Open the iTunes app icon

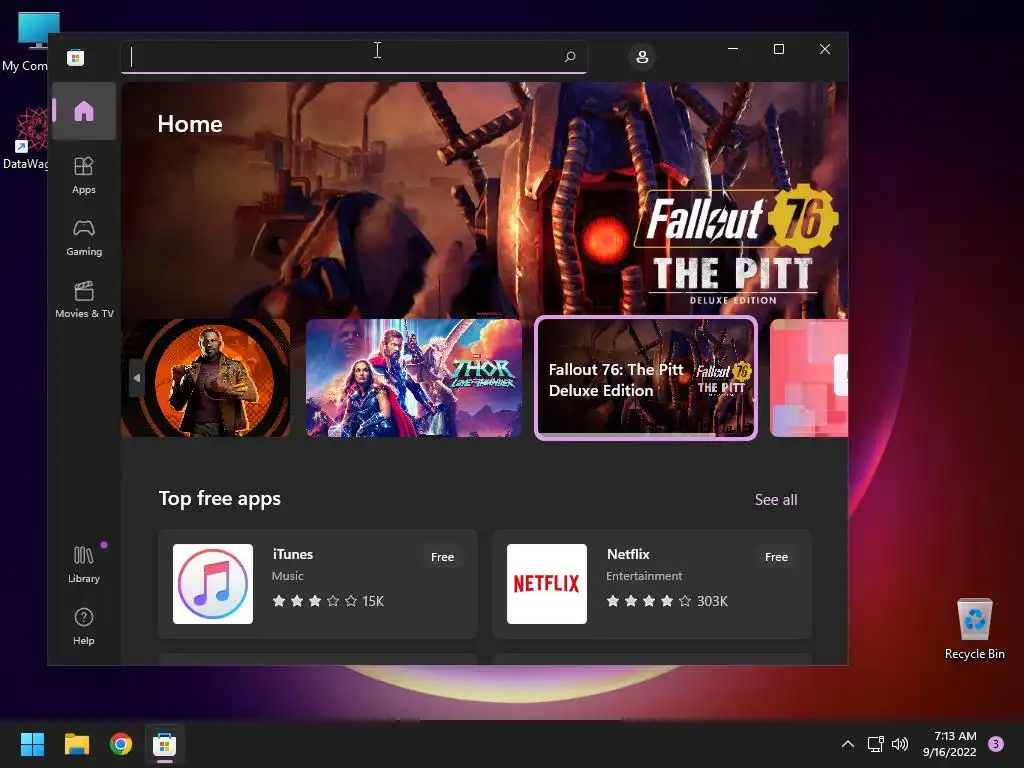tap(213, 584)
